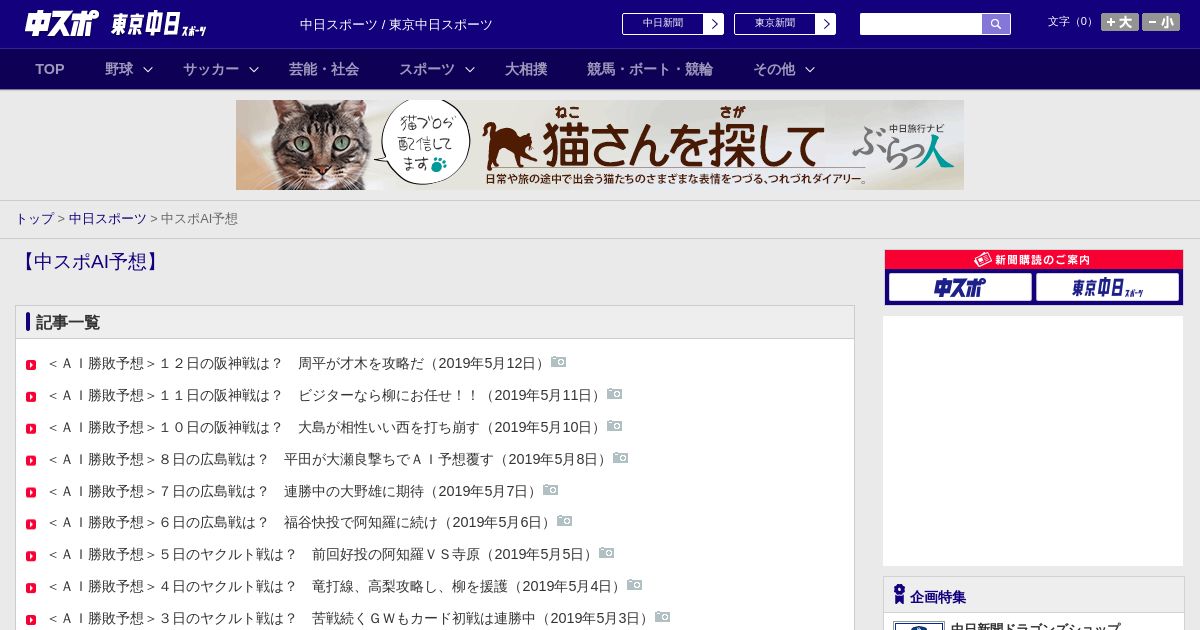Viewport: 1200px width, 630px height.
Task: Click the search magnifier button
Action: (x=996, y=24)
